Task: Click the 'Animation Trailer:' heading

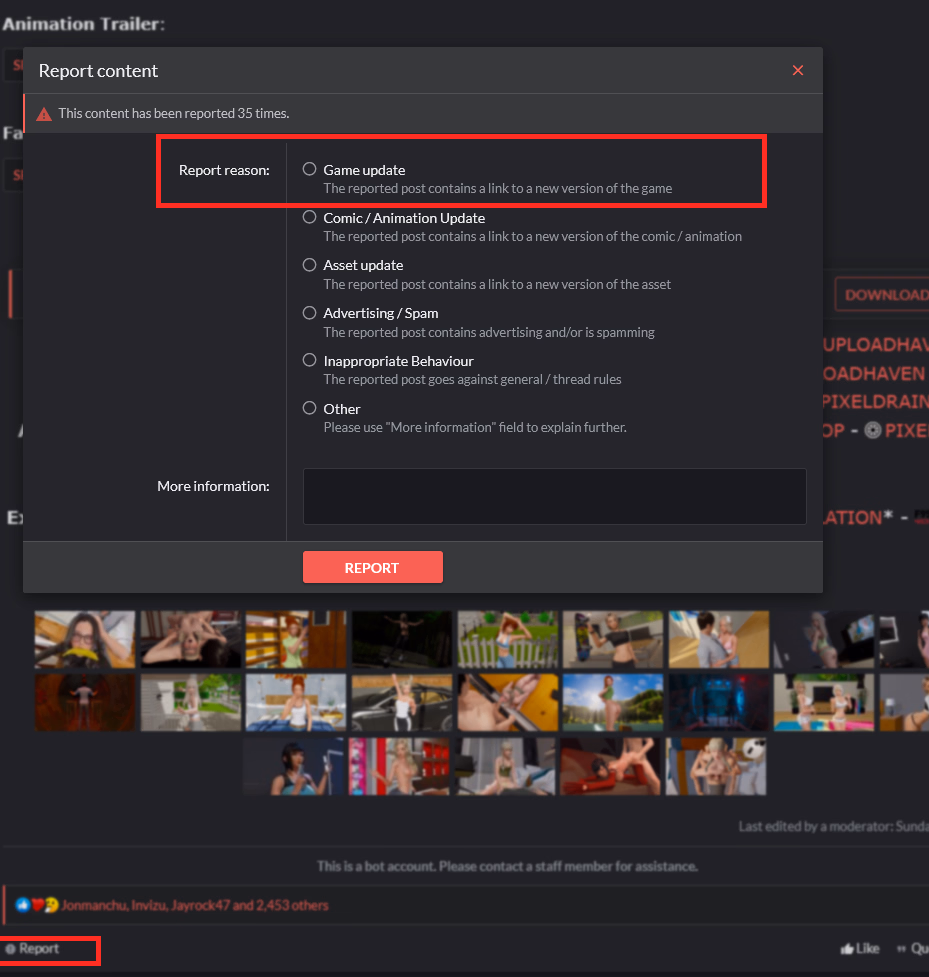Action: (x=84, y=24)
